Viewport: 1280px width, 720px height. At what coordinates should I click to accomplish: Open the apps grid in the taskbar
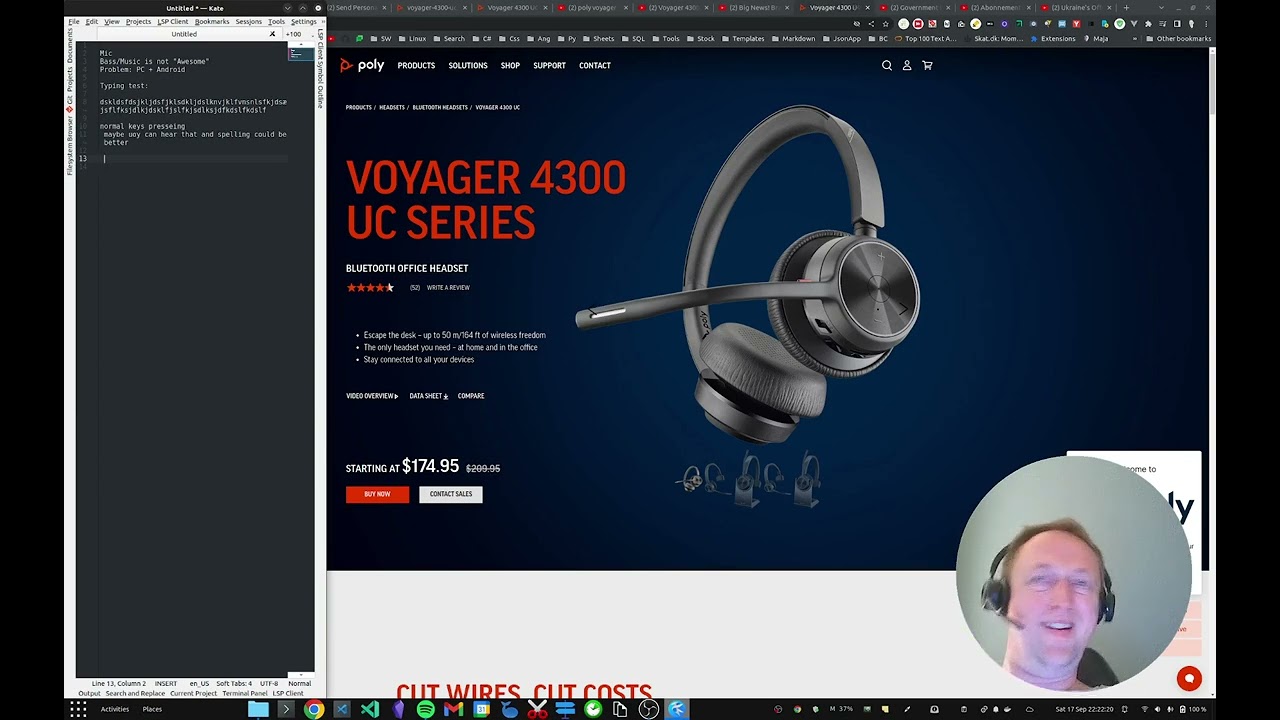click(x=78, y=709)
